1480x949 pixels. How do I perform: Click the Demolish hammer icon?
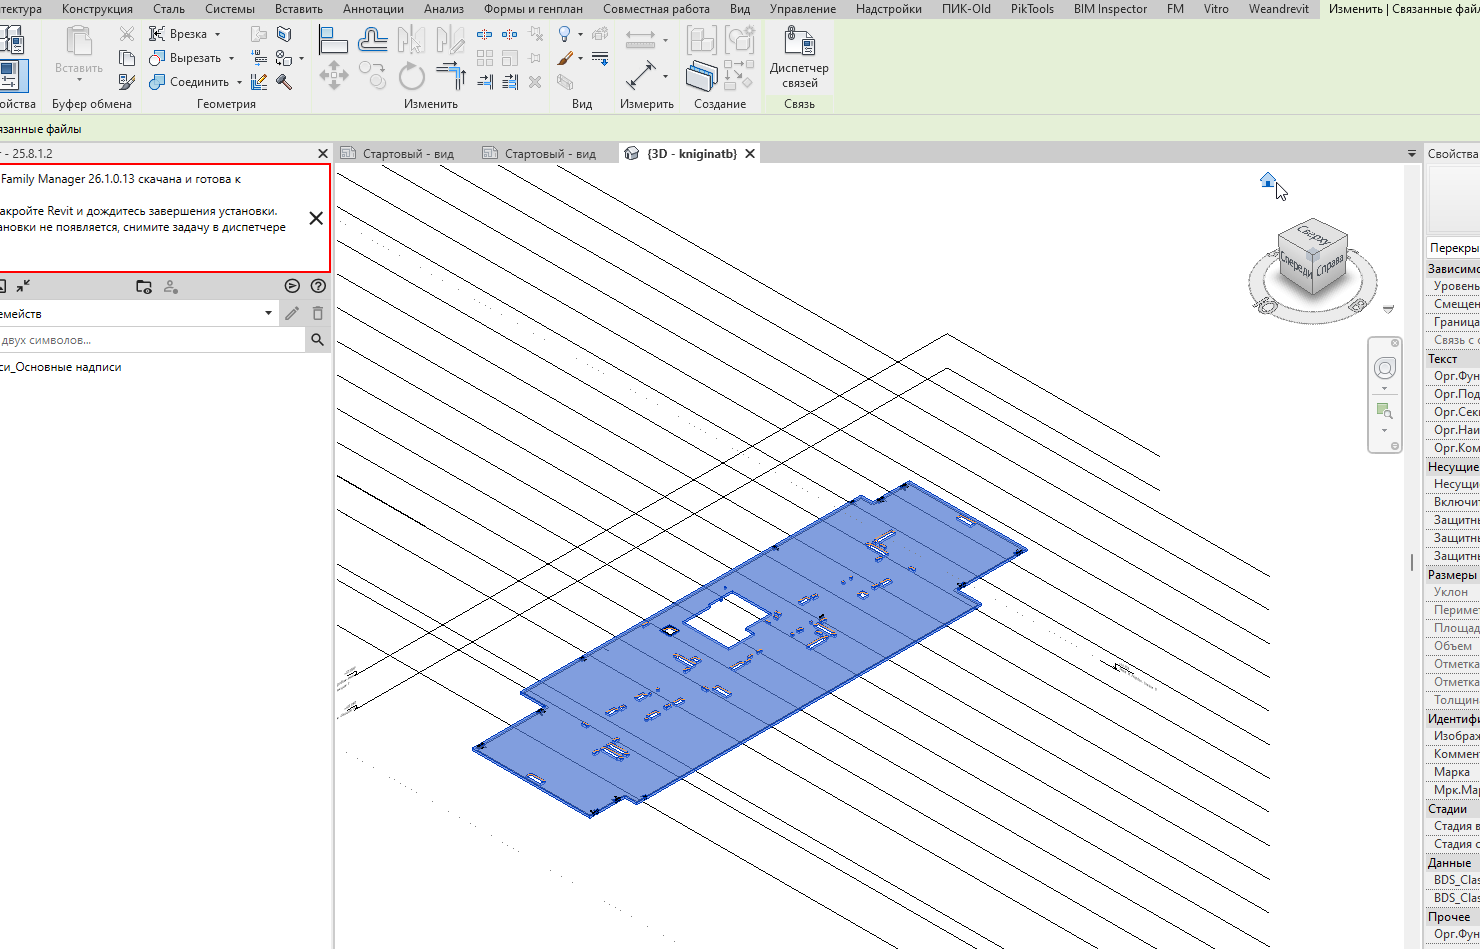tap(284, 82)
